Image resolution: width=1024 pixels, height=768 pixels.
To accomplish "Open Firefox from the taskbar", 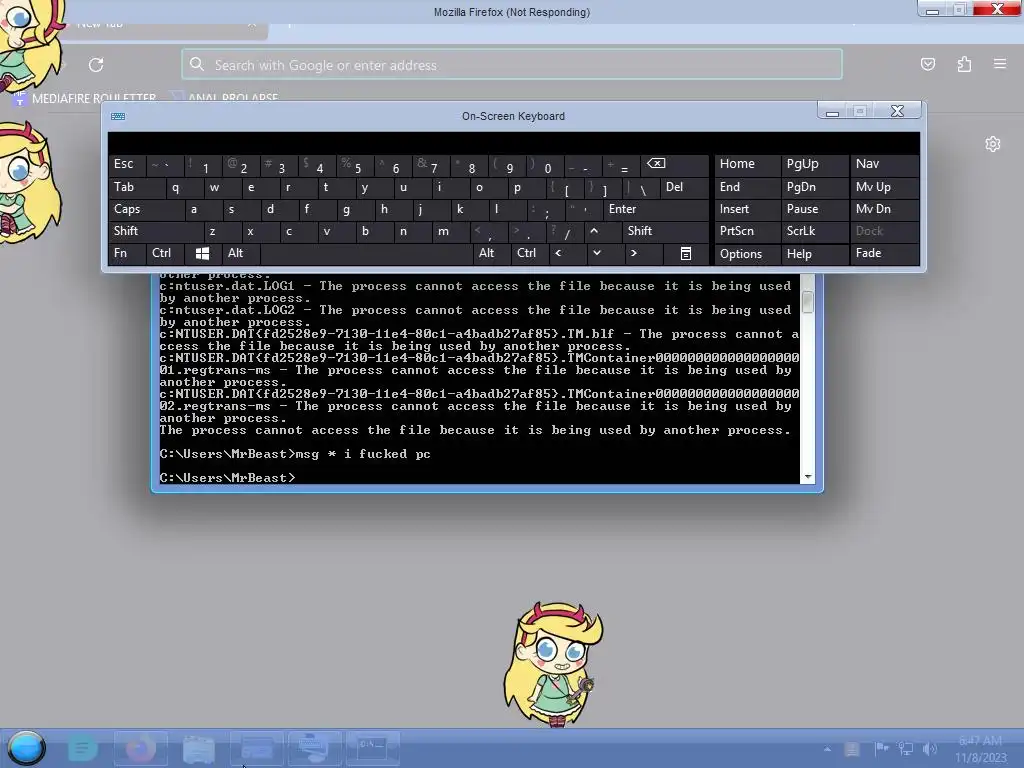I will pyautogui.click(x=140, y=748).
